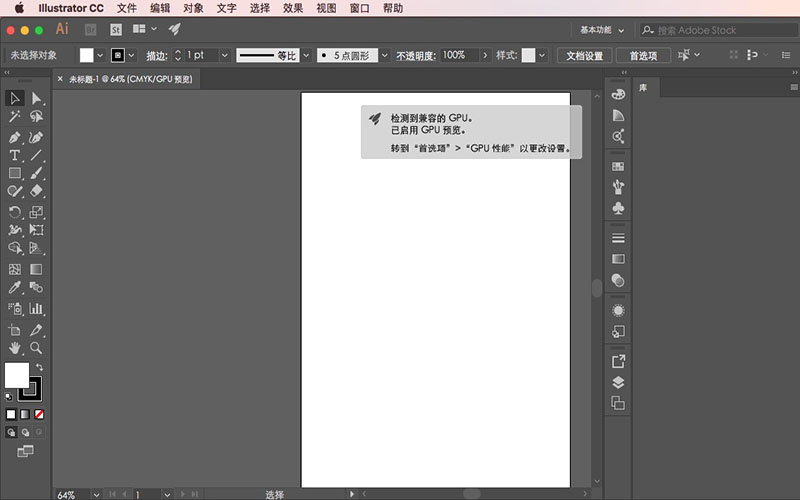Open fill color dropdown in control bar
This screenshot has width=800, height=500.
[x=100, y=55]
